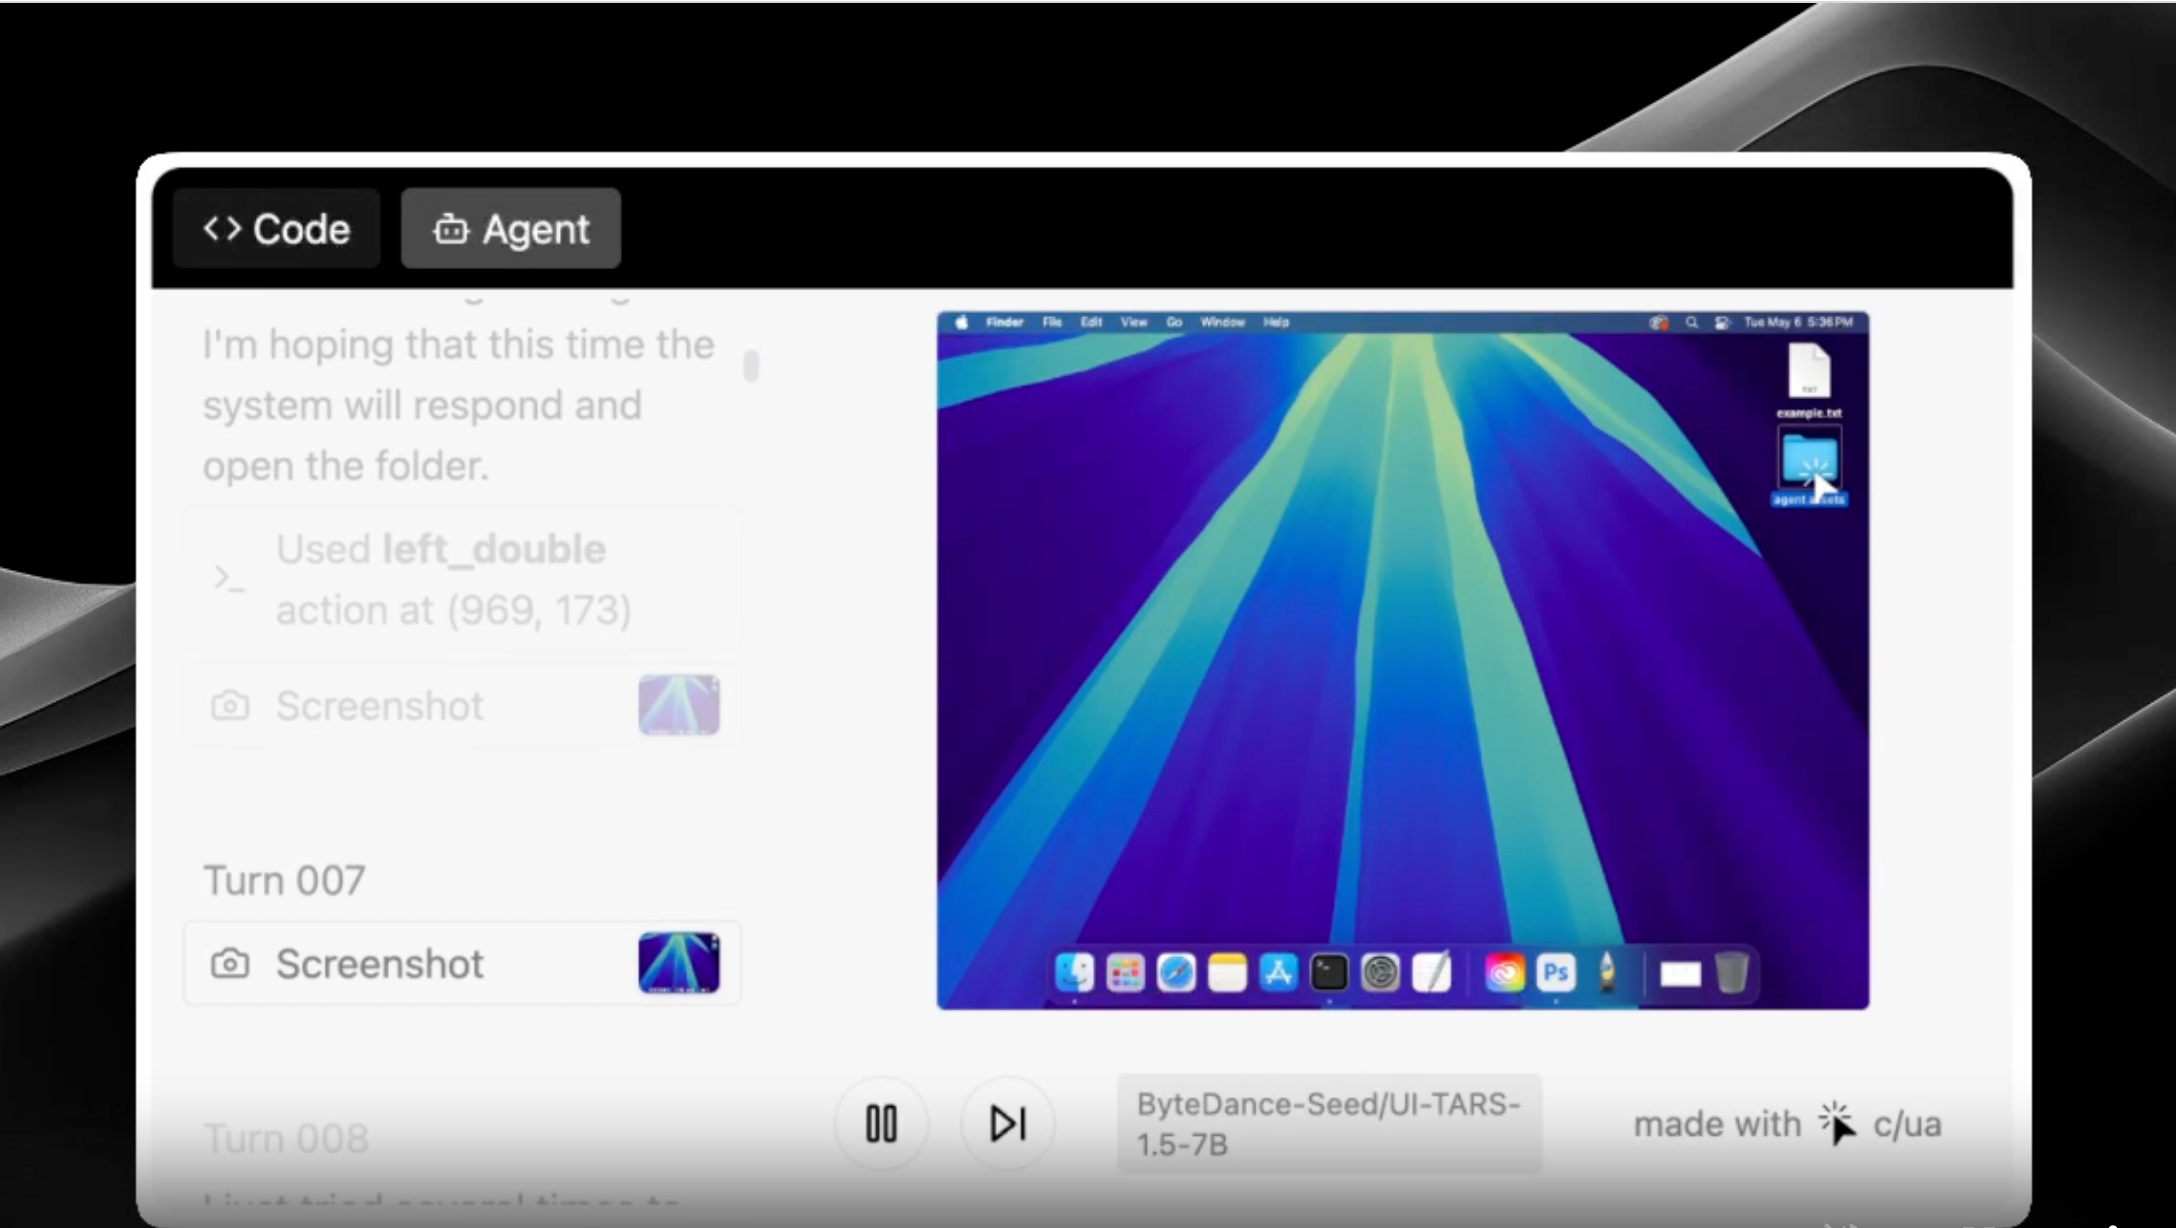Launch Photoshop from the dock
This screenshot has height=1228, width=2176.
click(x=1556, y=972)
